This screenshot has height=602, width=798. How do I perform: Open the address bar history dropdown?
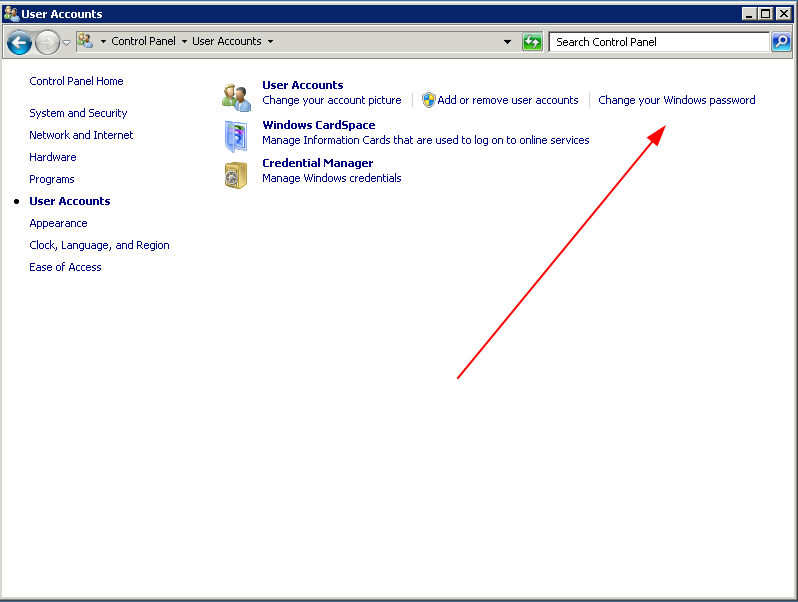point(507,42)
